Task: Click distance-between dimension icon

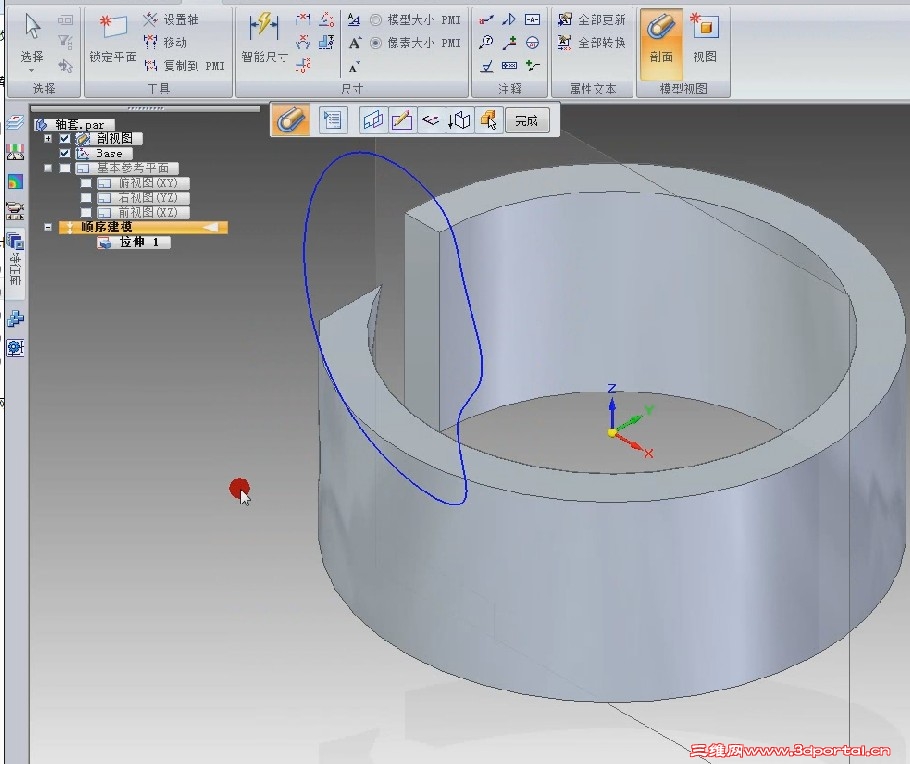Action: 303,19
